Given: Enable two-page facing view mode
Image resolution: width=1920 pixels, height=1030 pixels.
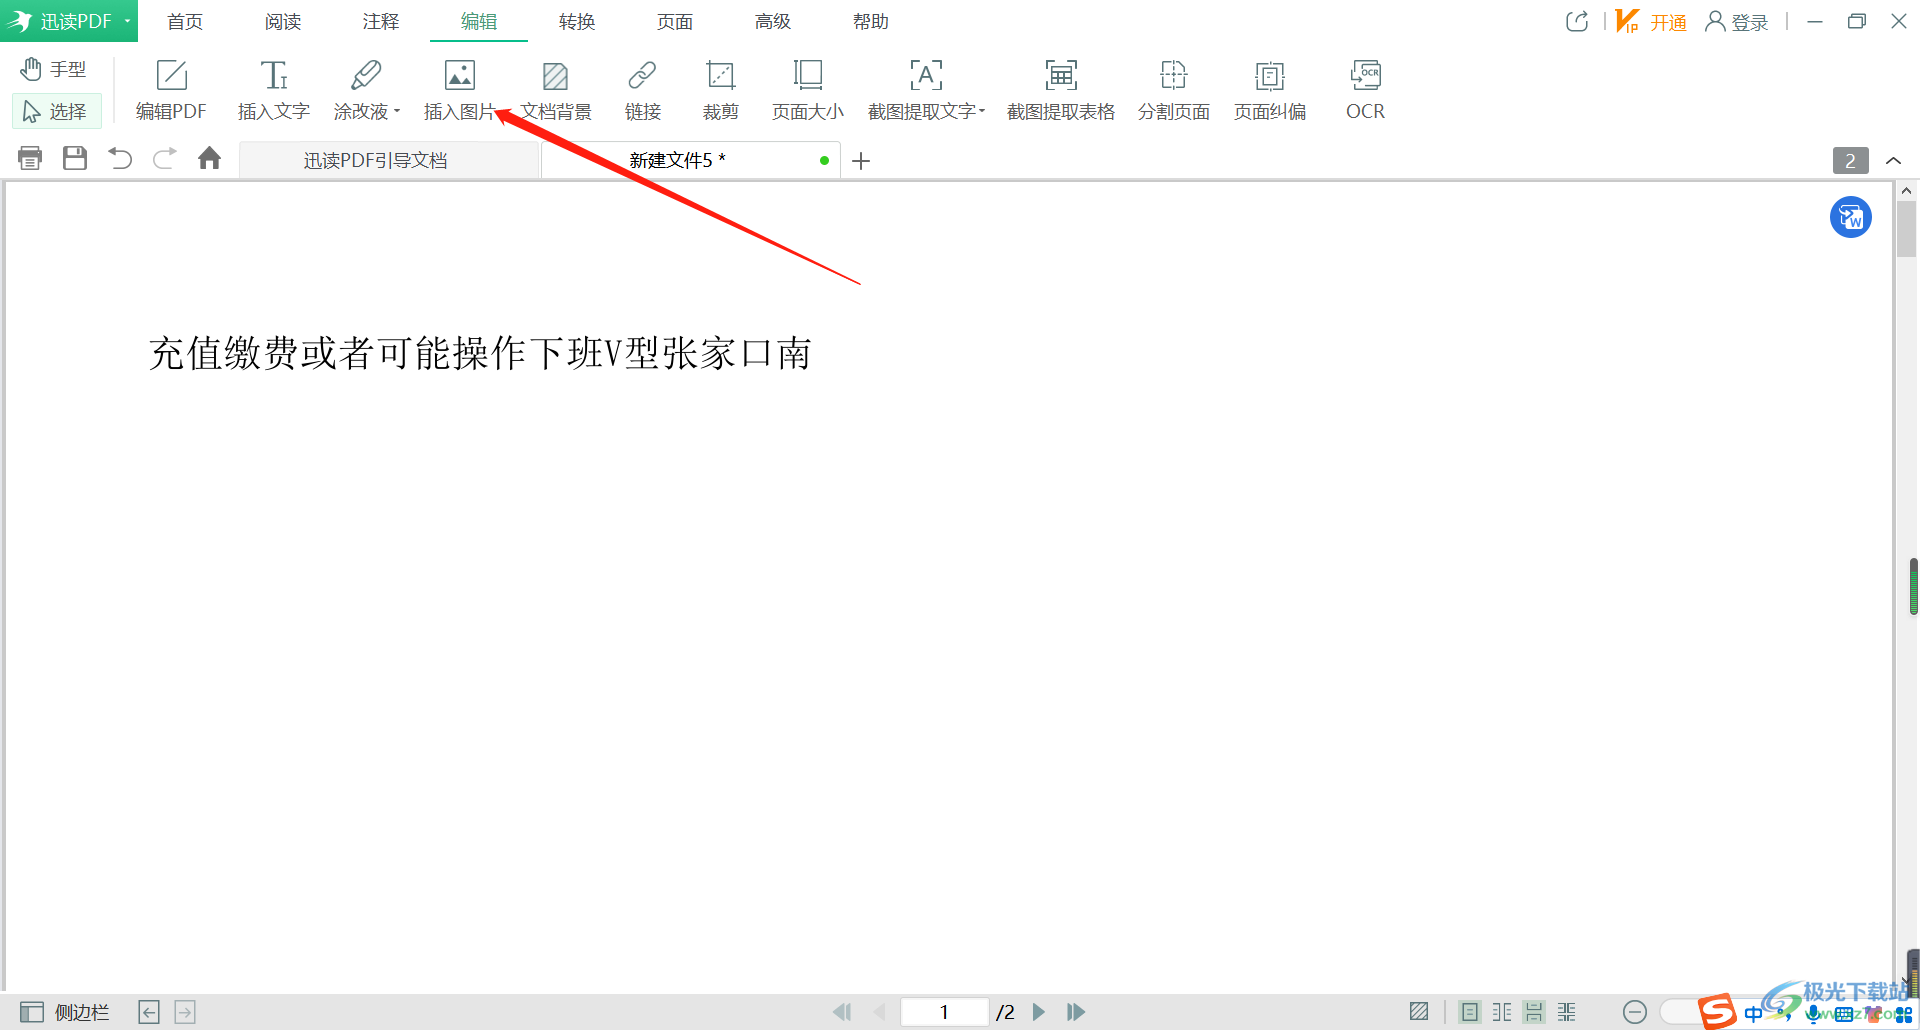Looking at the screenshot, I should 1502,1012.
